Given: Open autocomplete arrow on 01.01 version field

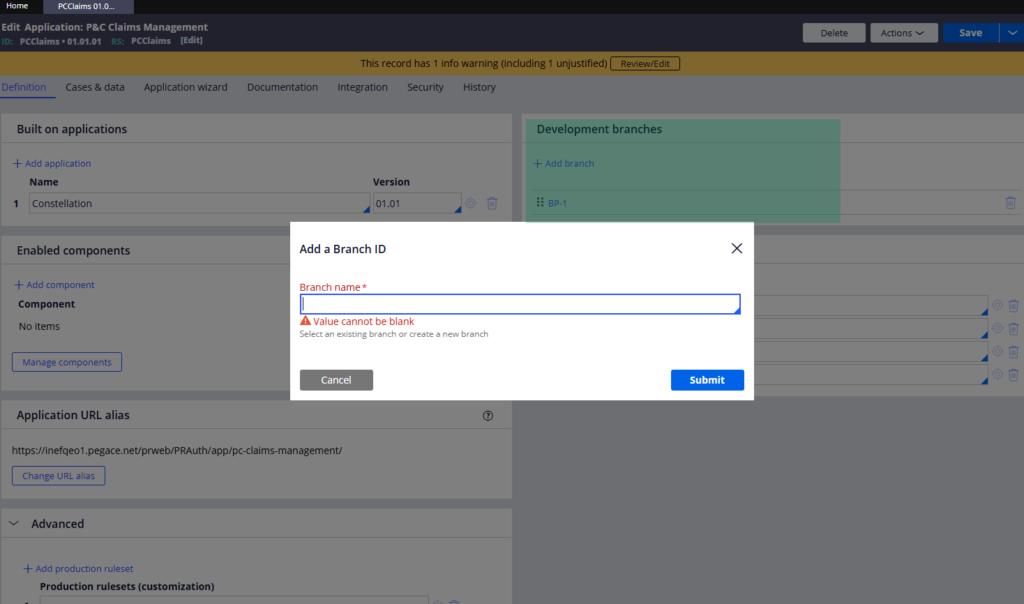Looking at the screenshot, I should [457, 209].
